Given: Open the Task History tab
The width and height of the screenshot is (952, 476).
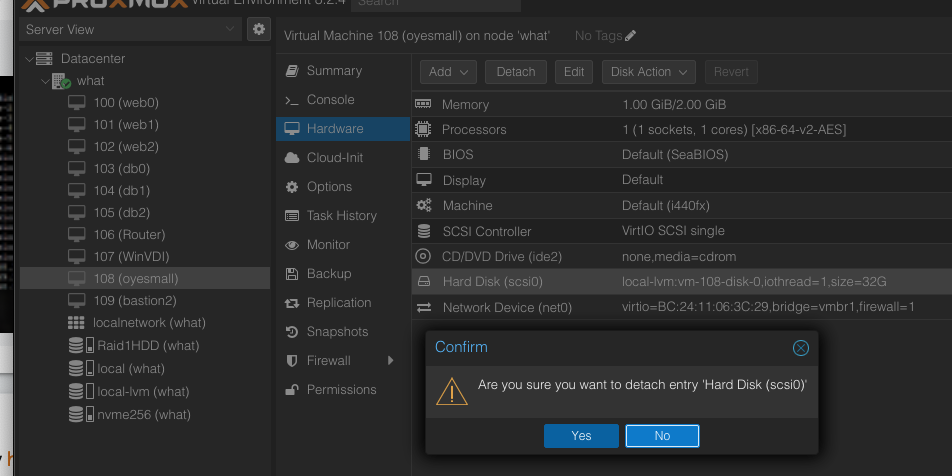Looking at the screenshot, I should coord(343,216).
